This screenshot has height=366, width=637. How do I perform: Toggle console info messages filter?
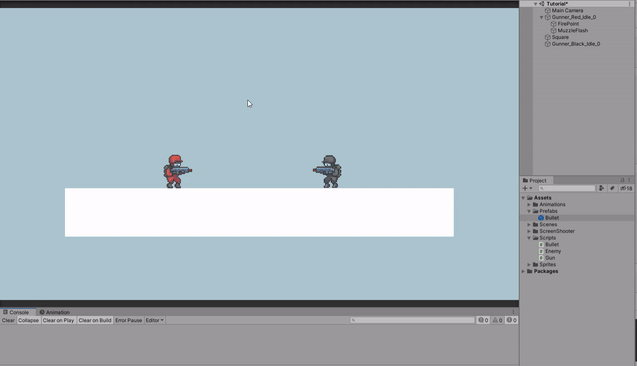[x=483, y=320]
